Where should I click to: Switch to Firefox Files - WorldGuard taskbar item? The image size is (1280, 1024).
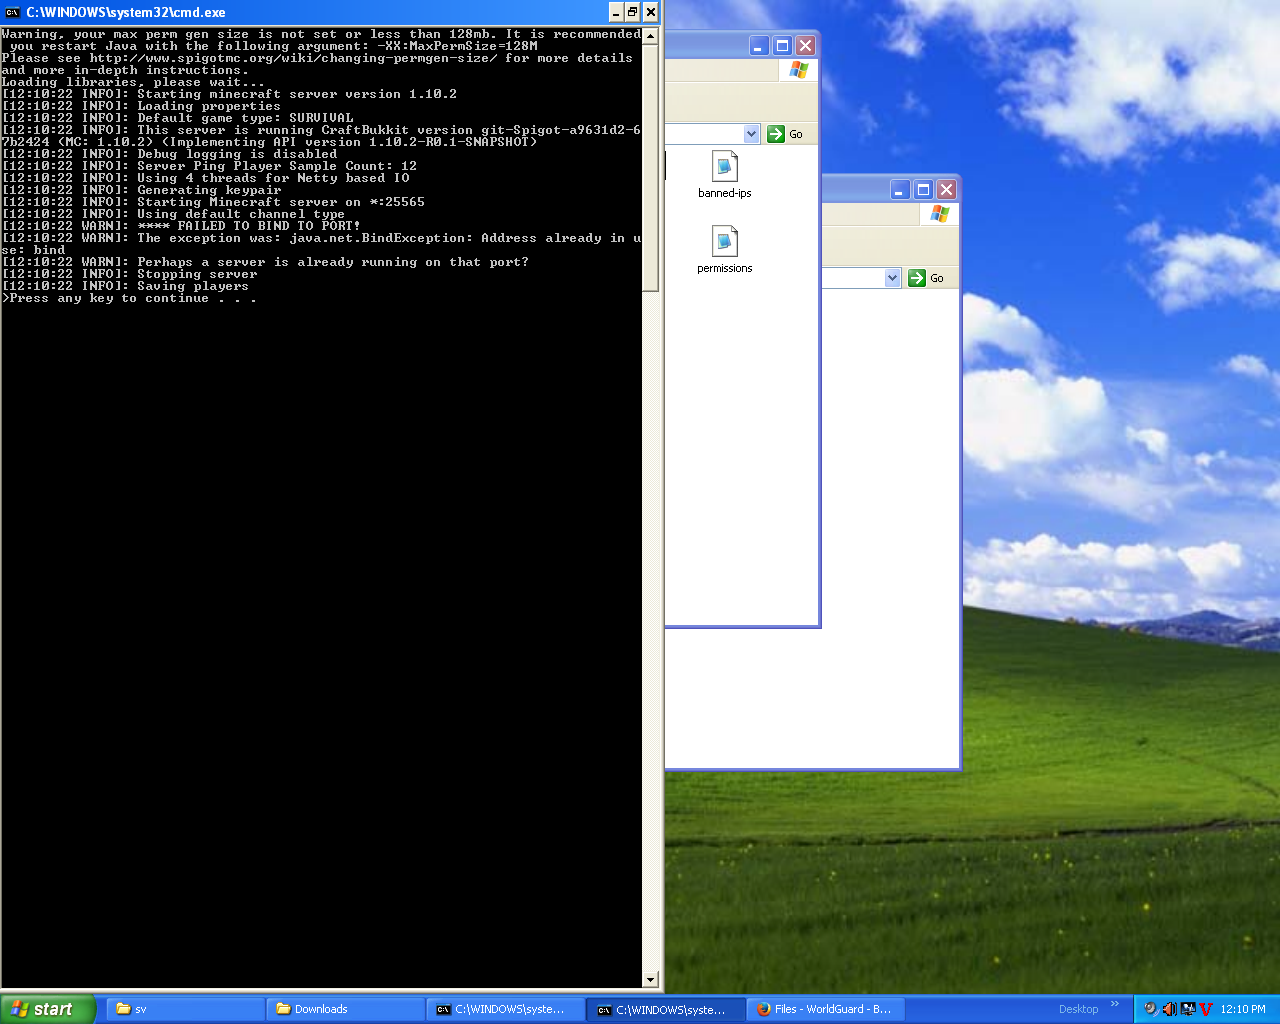tap(825, 1009)
